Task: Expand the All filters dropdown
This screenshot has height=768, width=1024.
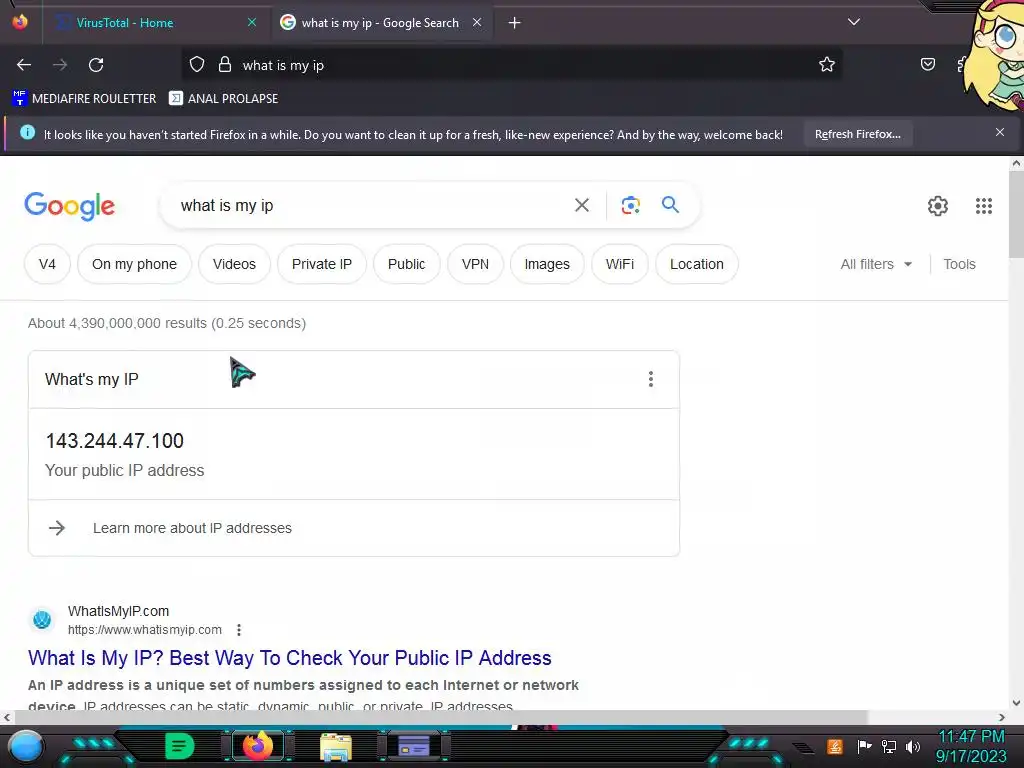Action: [876, 264]
